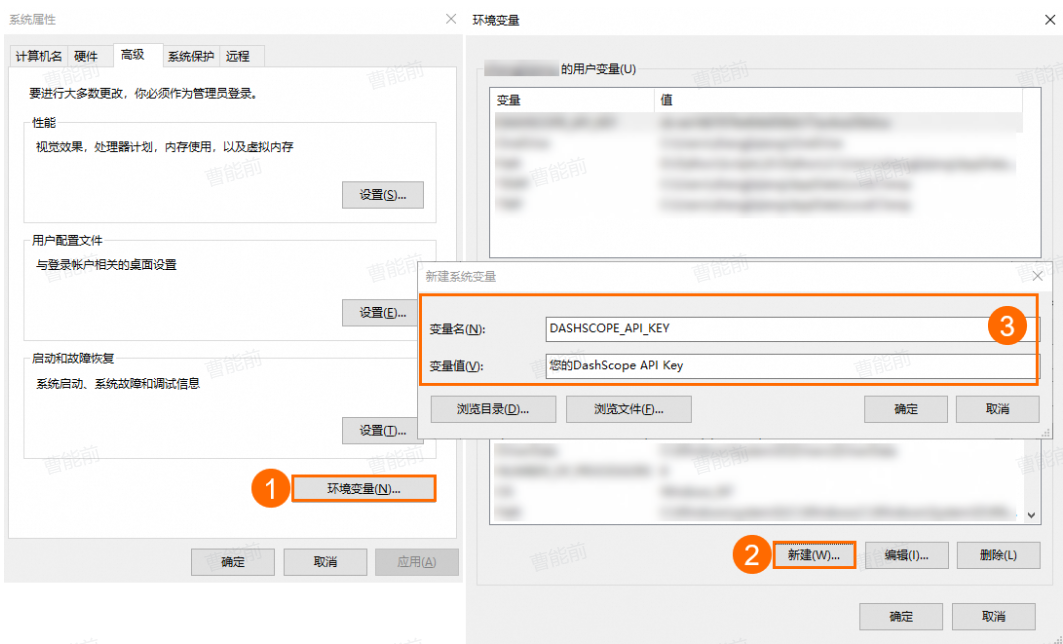Image resolution: width=1063 pixels, height=644 pixels.
Task: Close the 环境变量 window
Action: (x=1049, y=20)
